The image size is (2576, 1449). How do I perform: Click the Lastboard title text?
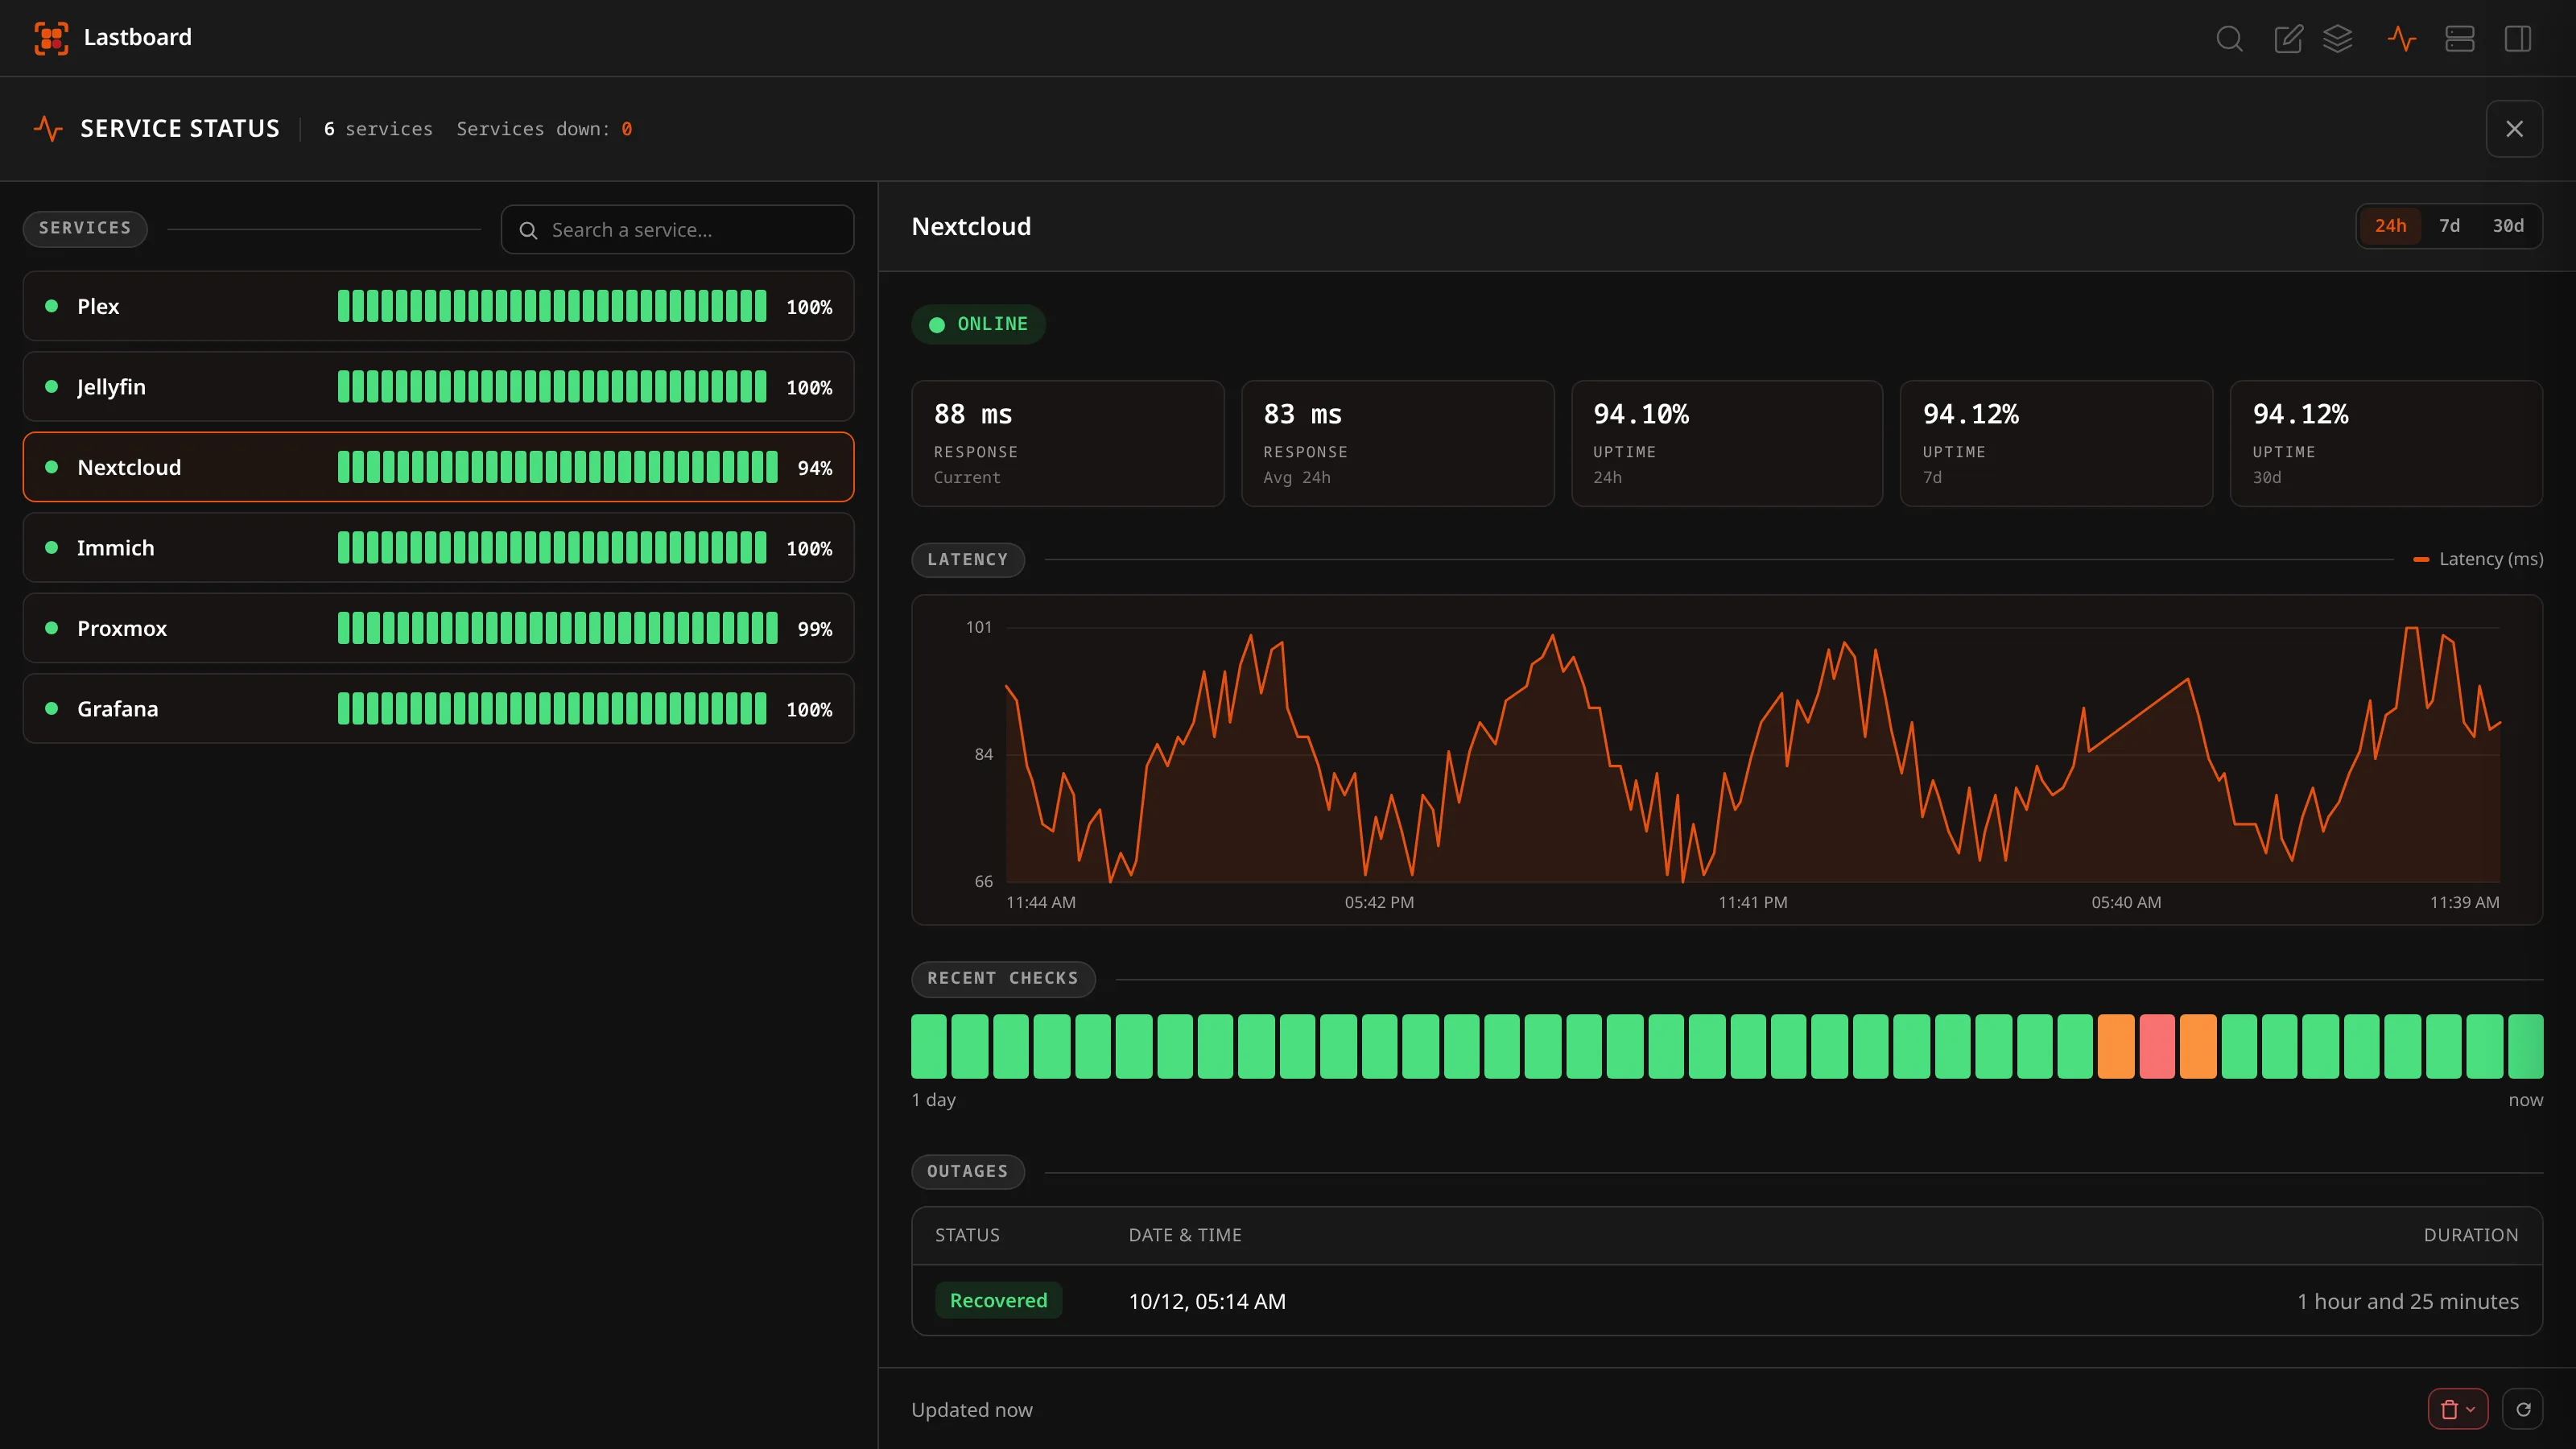tap(137, 37)
